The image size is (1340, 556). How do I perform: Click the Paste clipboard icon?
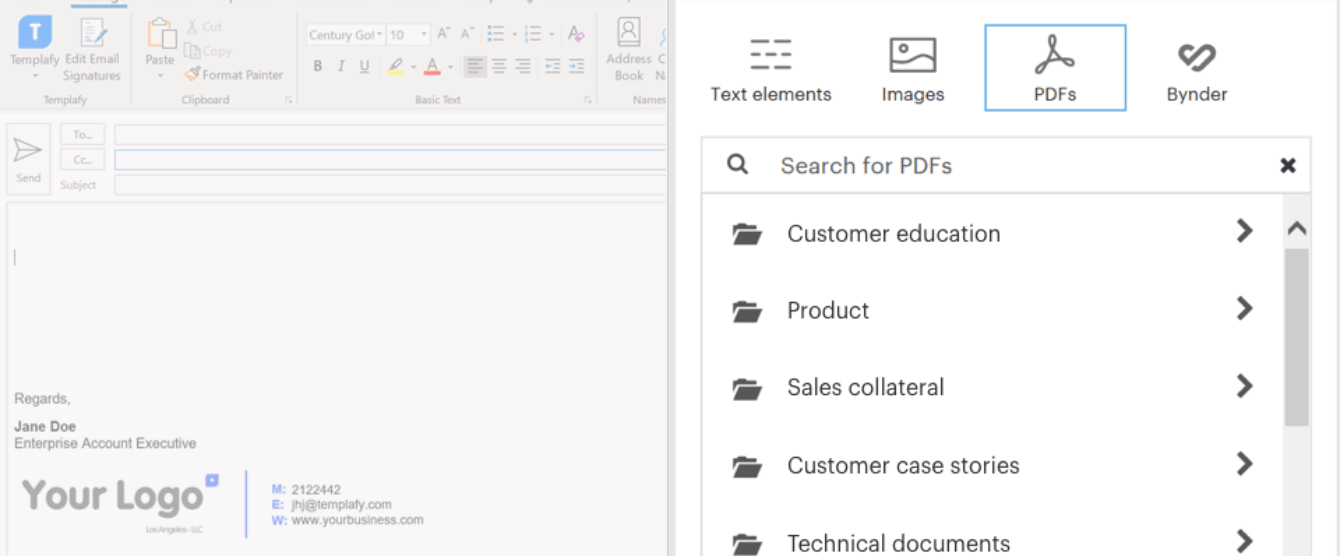(x=160, y=38)
